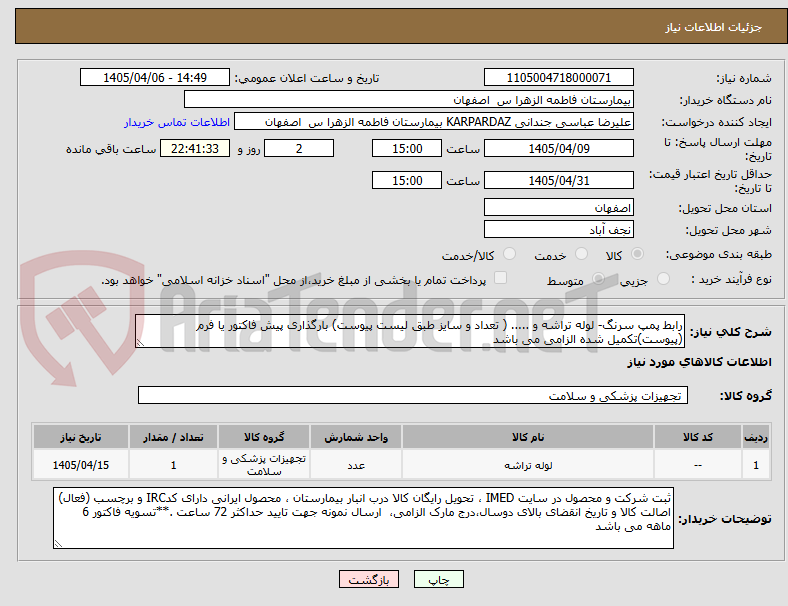Click the label شماره نیاز
Screen dimensions: 788x606
point(744,78)
